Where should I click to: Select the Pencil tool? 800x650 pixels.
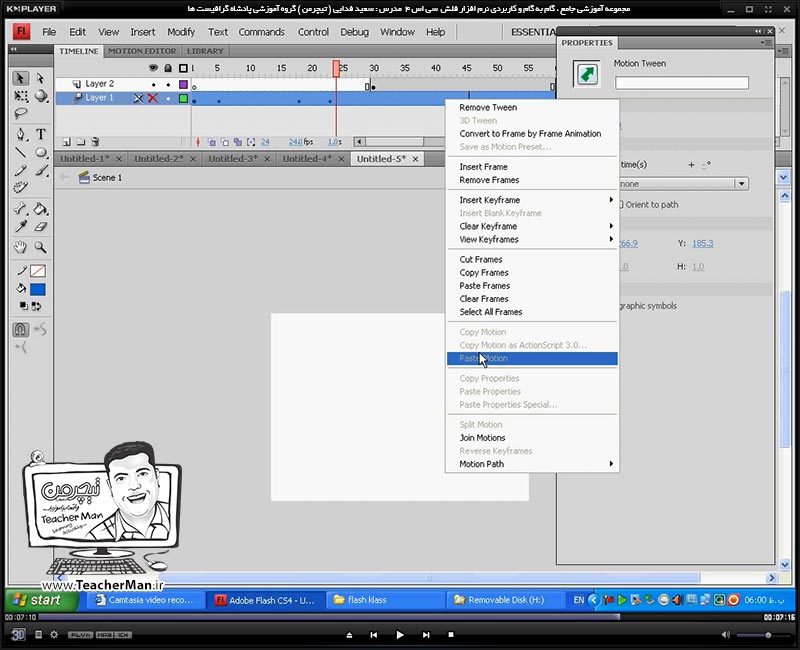point(20,170)
